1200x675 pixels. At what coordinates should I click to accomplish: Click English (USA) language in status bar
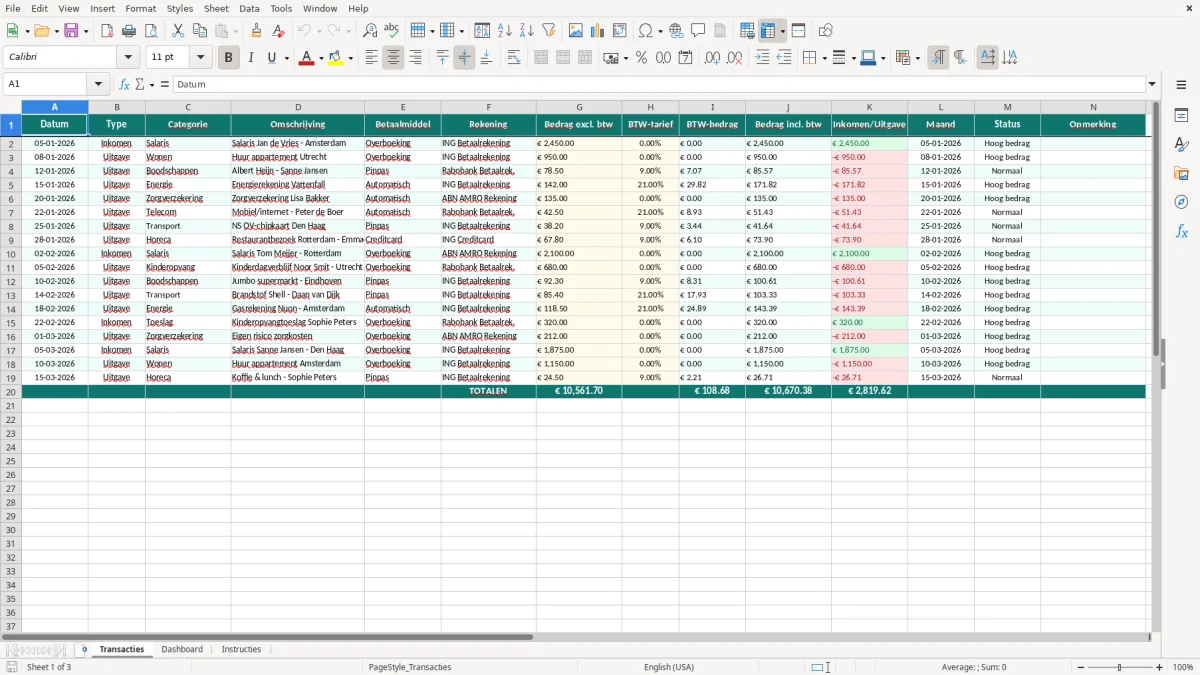(668, 667)
